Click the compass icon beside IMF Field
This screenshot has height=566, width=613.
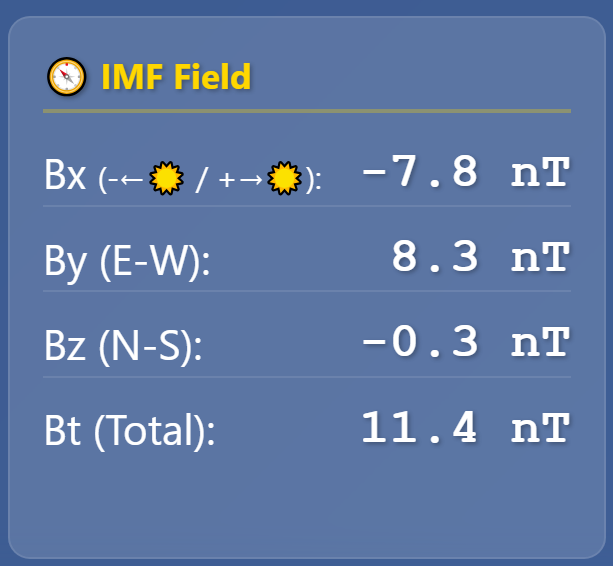point(66,77)
